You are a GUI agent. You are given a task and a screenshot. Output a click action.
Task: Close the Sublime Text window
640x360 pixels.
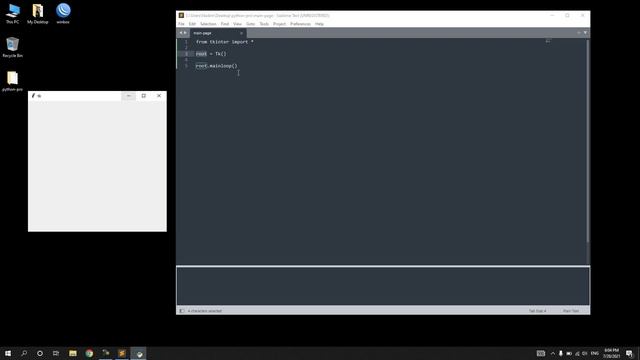[582, 16]
